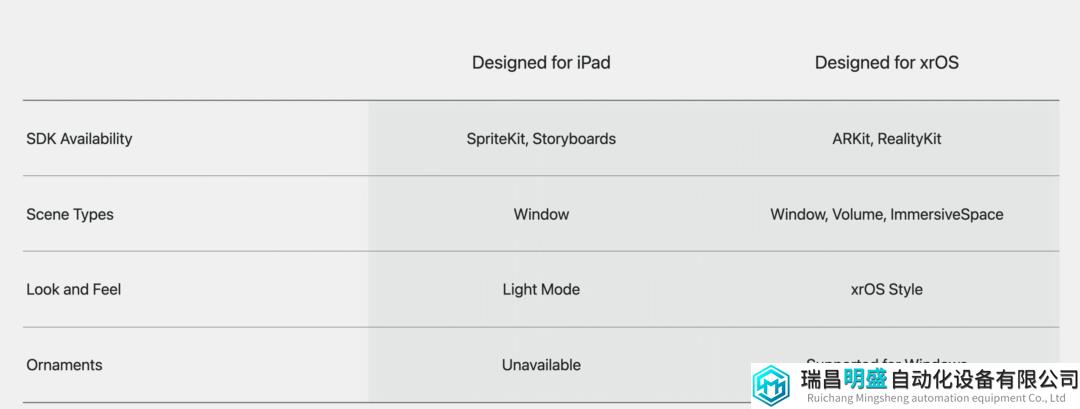The height and width of the screenshot is (409, 1080).
Task: Click the Window cell under iPad column
Action: coord(541,214)
